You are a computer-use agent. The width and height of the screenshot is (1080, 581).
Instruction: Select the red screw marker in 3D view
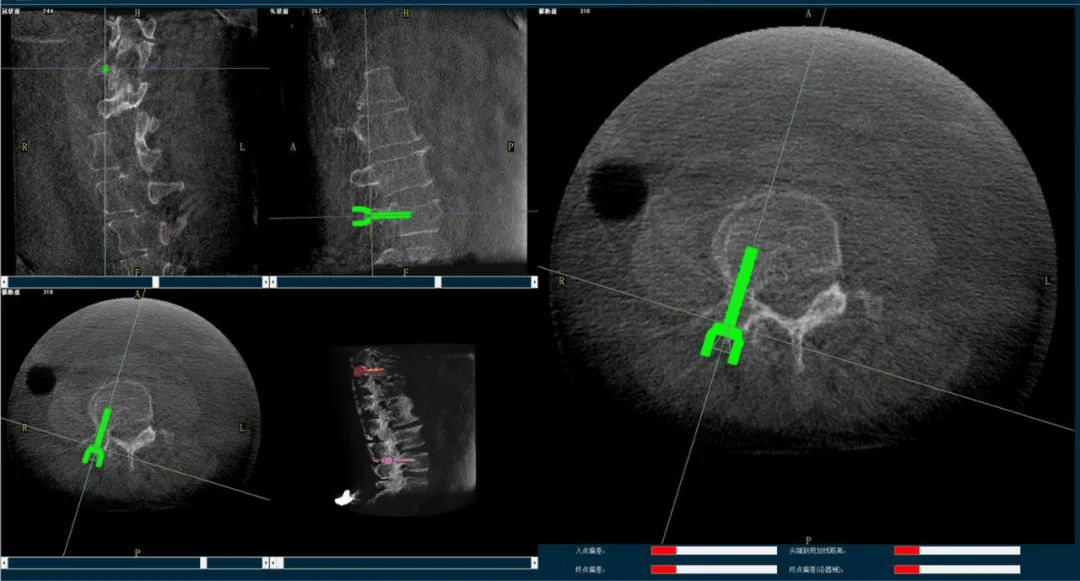(359, 372)
